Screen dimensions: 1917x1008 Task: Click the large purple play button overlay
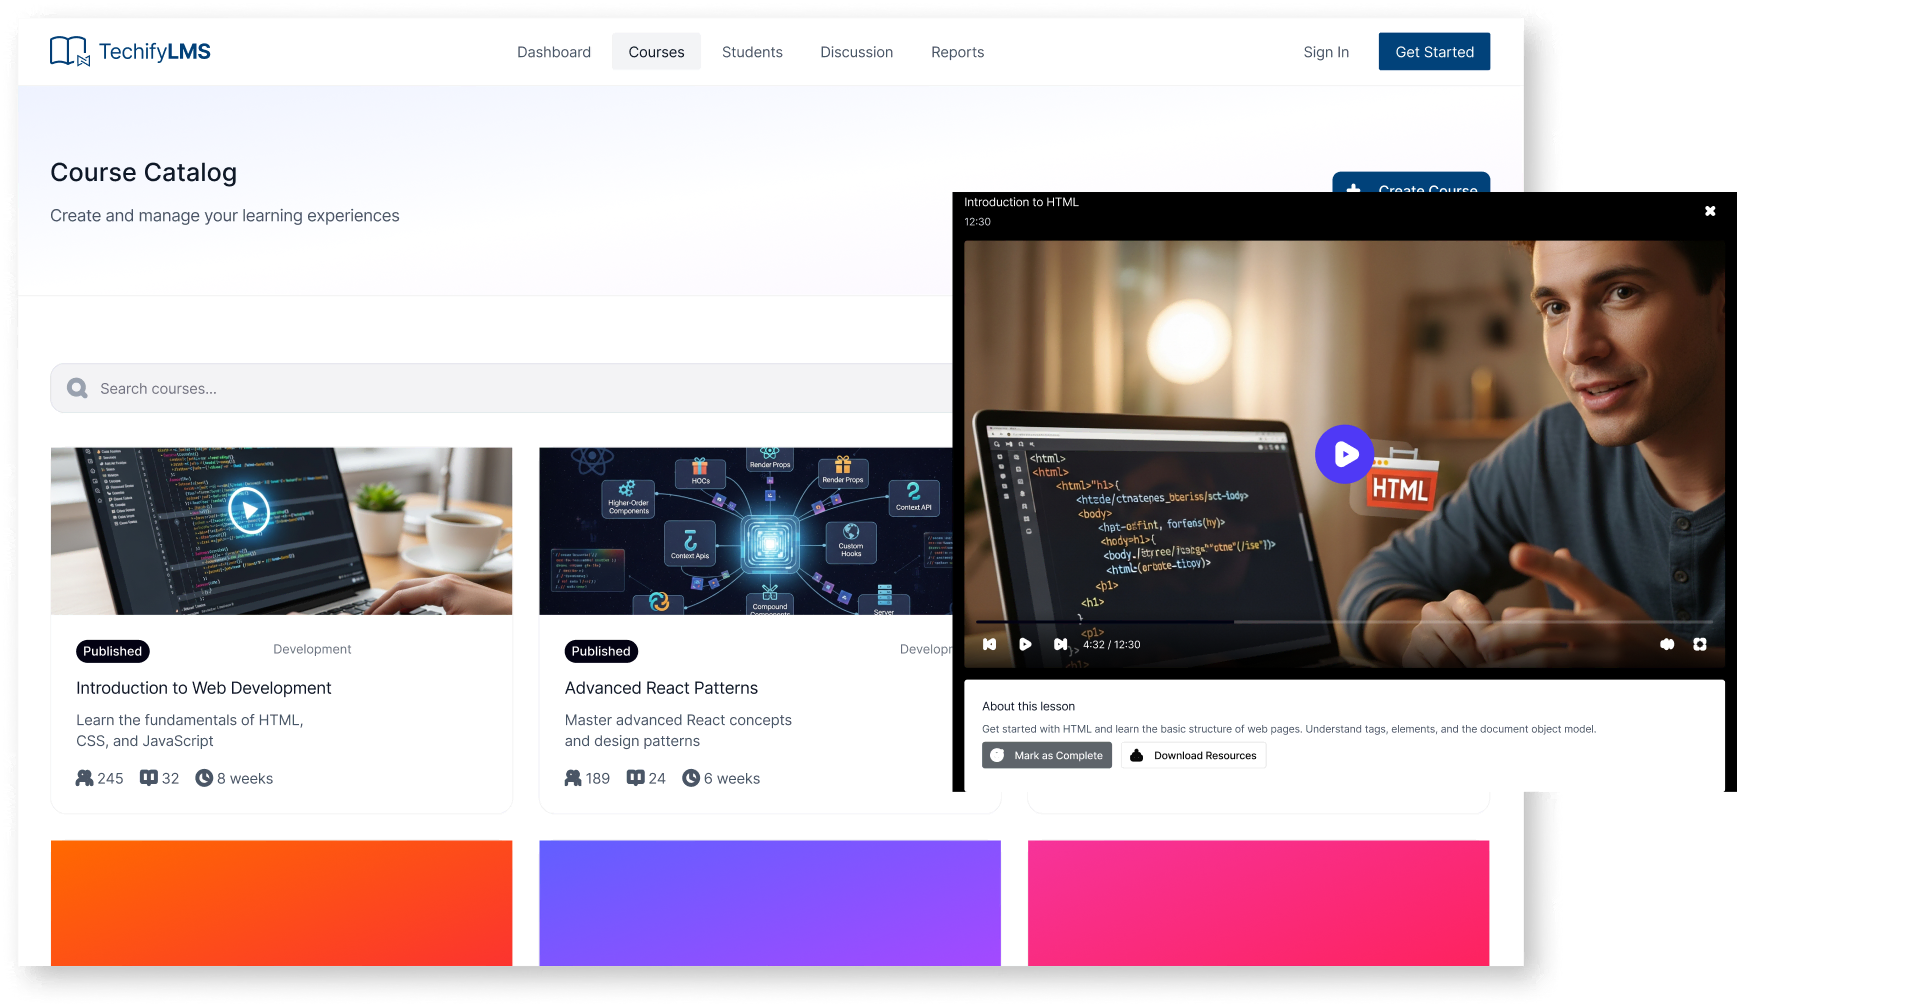(1345, 455)
